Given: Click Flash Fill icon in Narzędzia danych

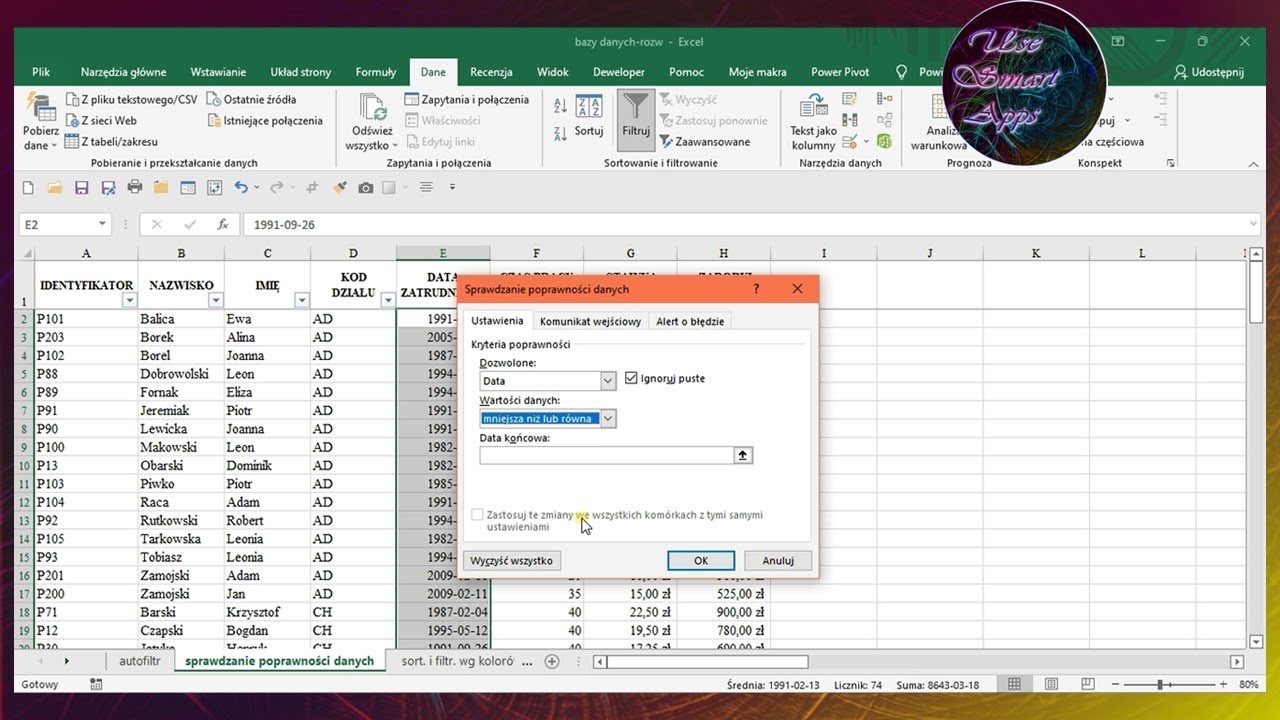Looking at the screenshot, I should [850, 99].
